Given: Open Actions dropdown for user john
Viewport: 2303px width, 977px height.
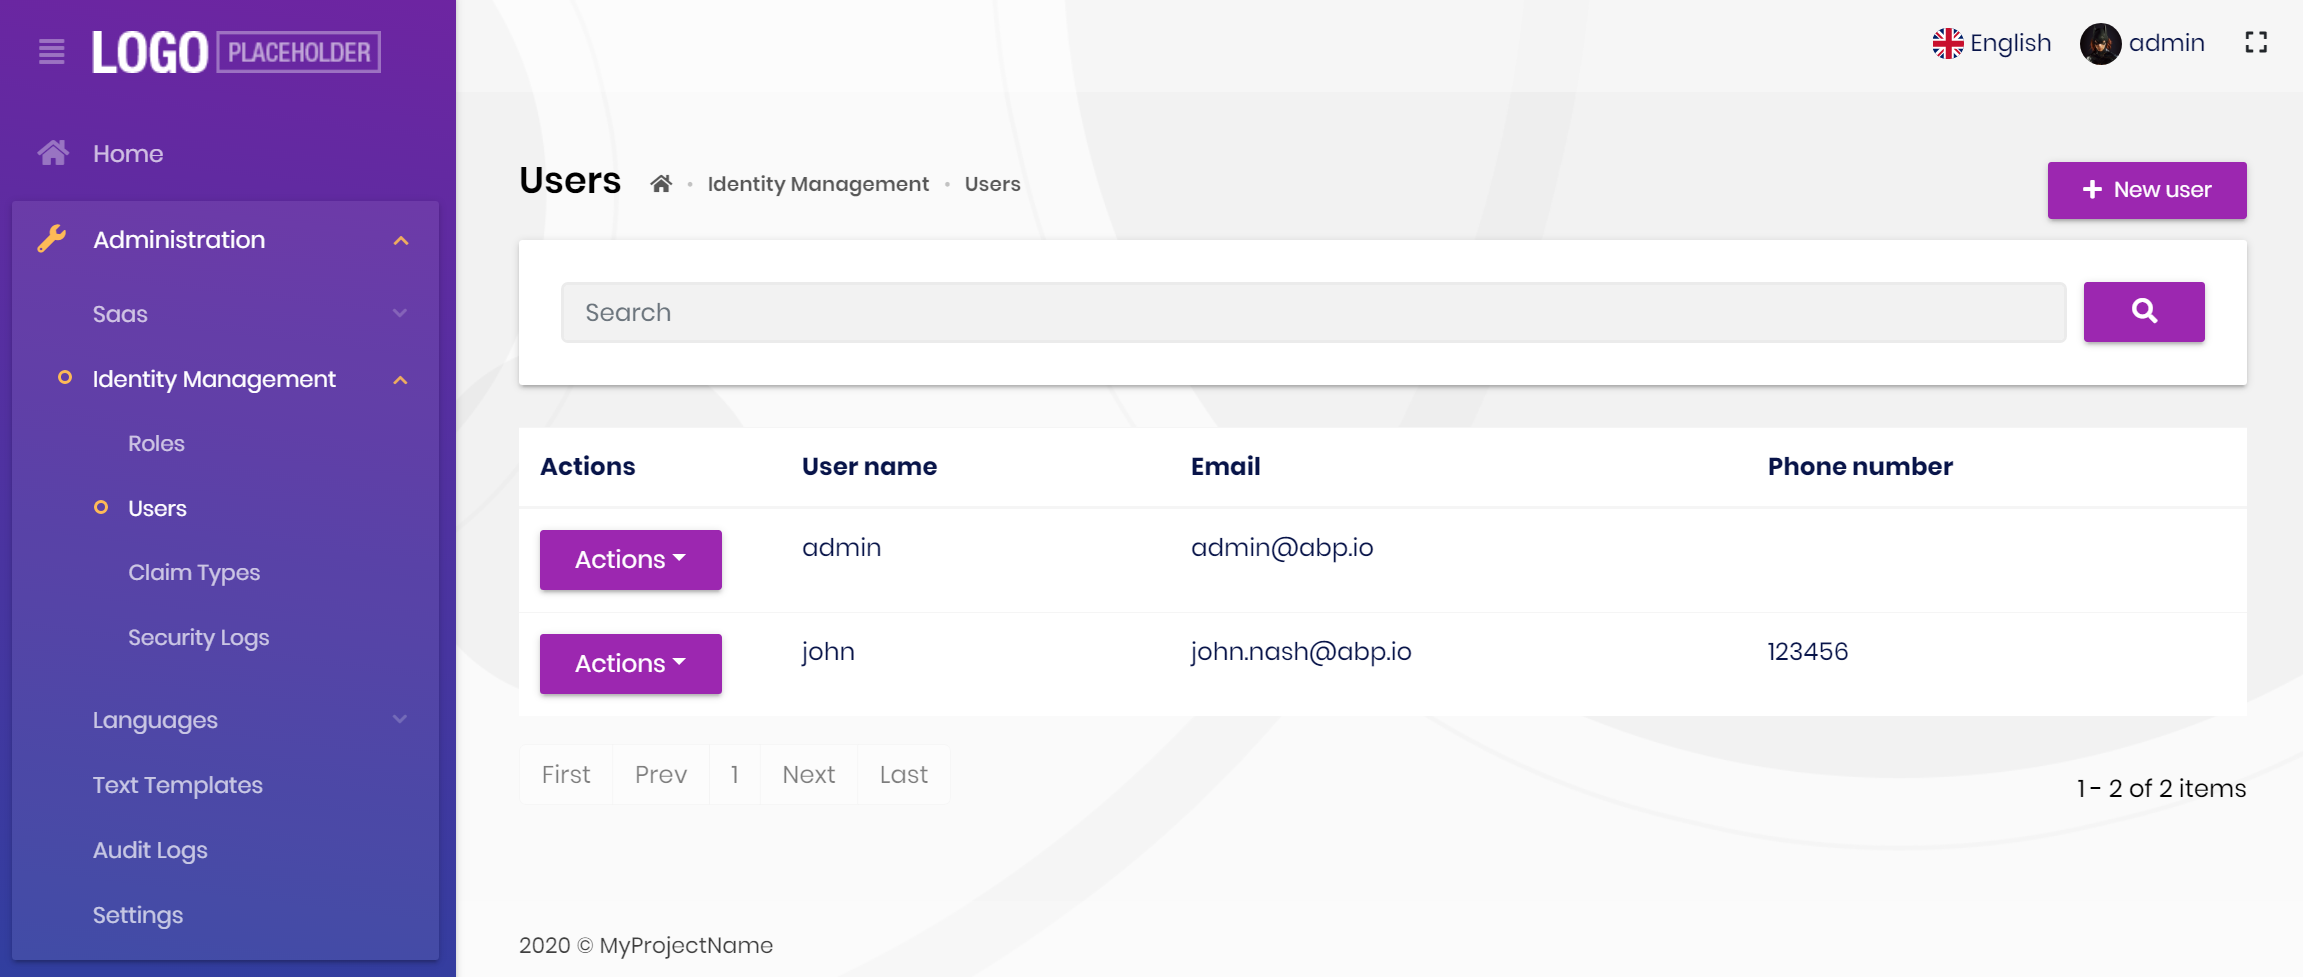Looking at the screenshot, I should click(x=630, y=663).
